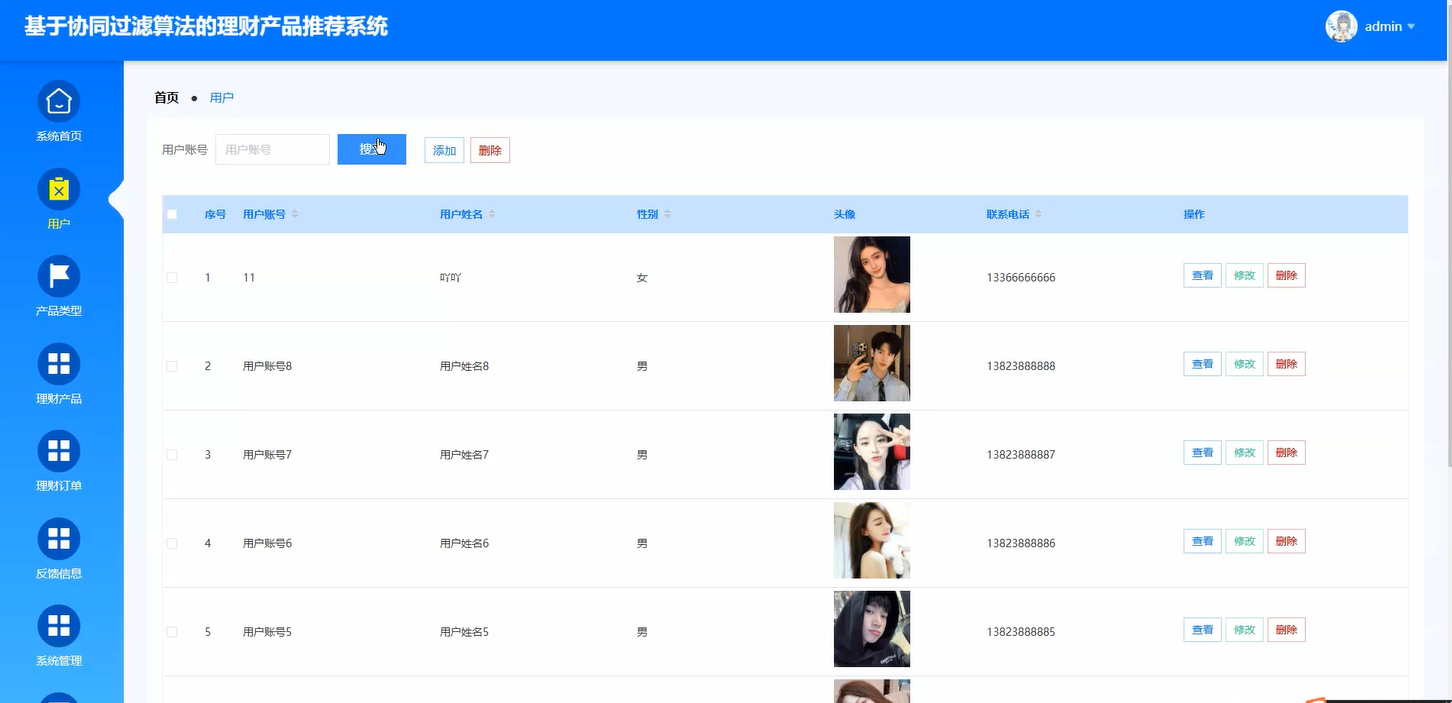1452x703 pixels.
Task: Click 删除 for 用户账号7
Action: pos(1286,453)
